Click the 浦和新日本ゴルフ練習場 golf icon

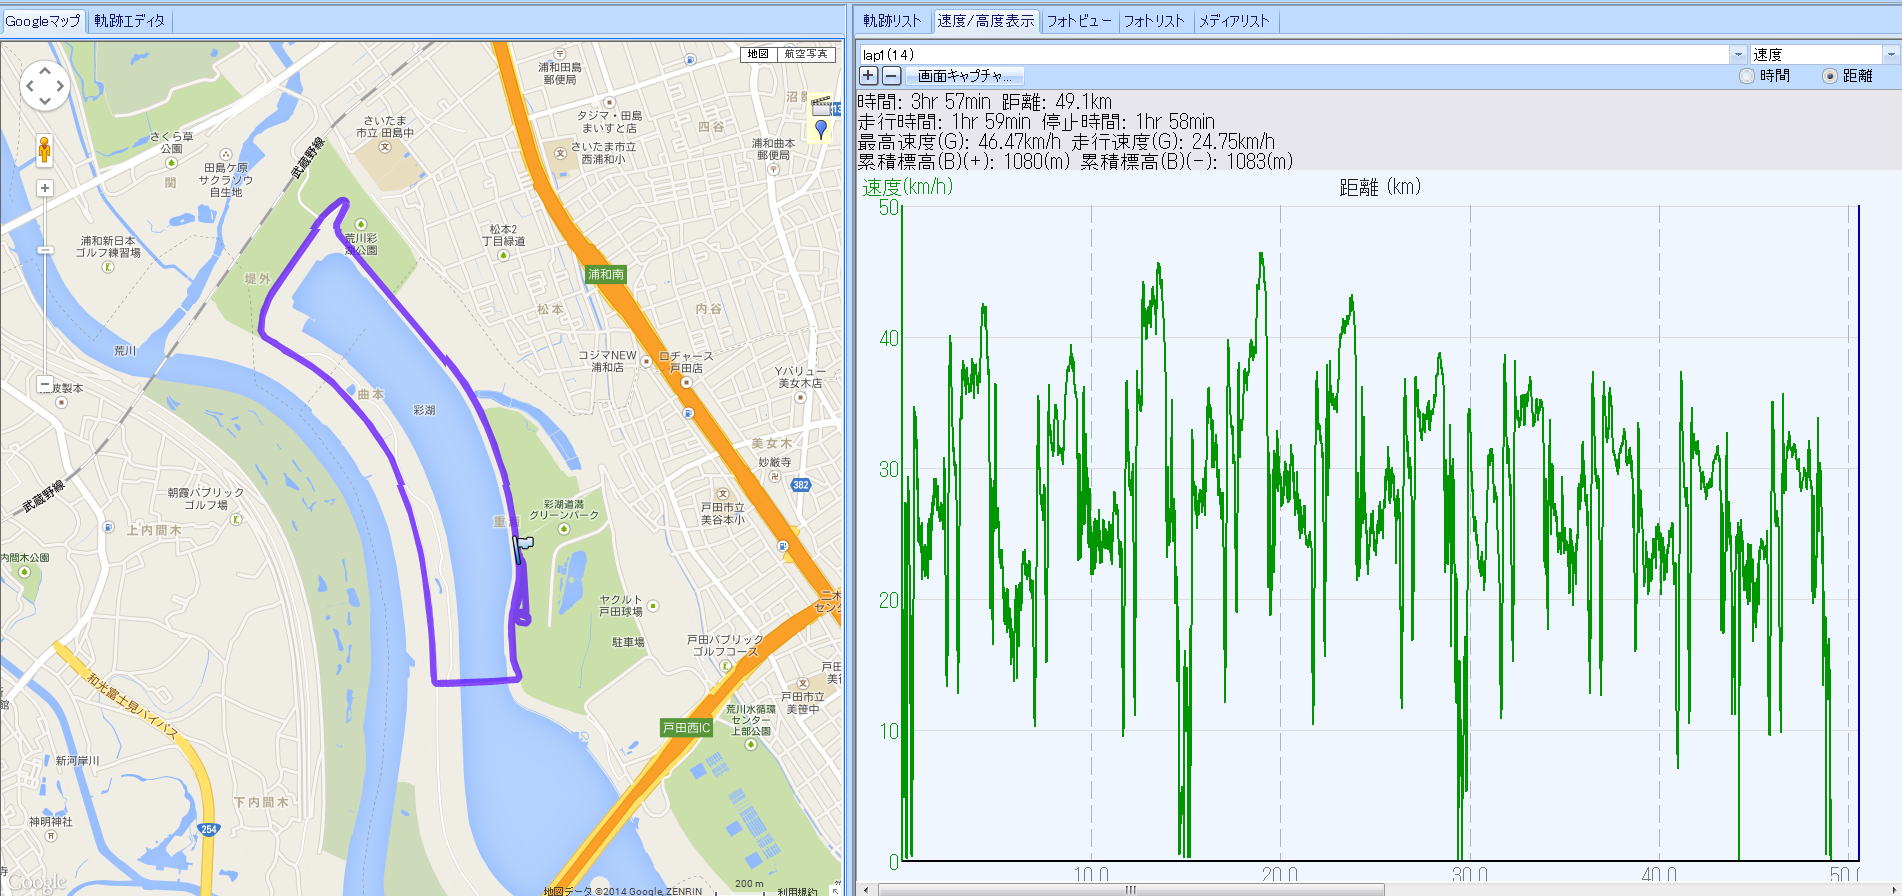108,267
